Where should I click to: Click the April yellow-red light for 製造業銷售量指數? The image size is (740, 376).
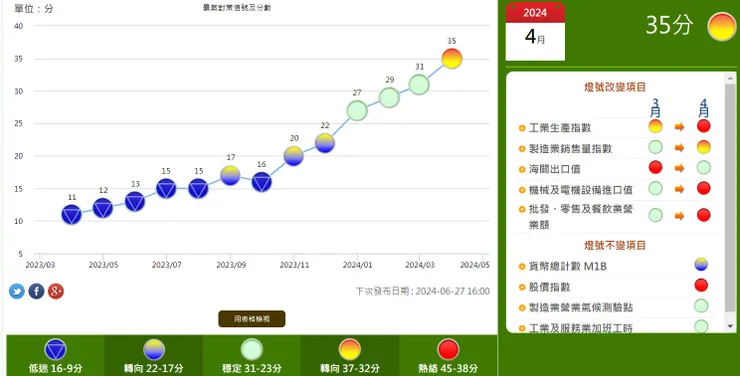pos(703,147)
